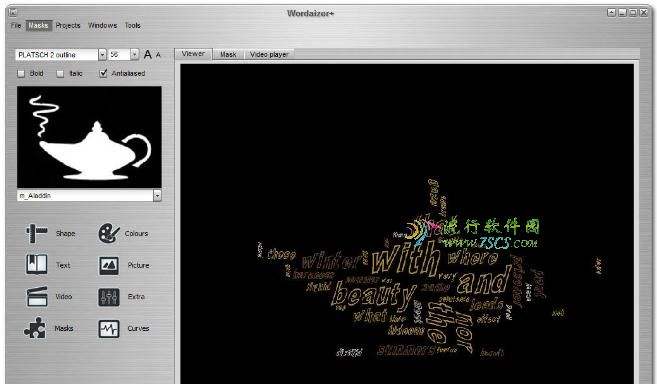
Task: Click the Picture label
Action: pos(138,265)
